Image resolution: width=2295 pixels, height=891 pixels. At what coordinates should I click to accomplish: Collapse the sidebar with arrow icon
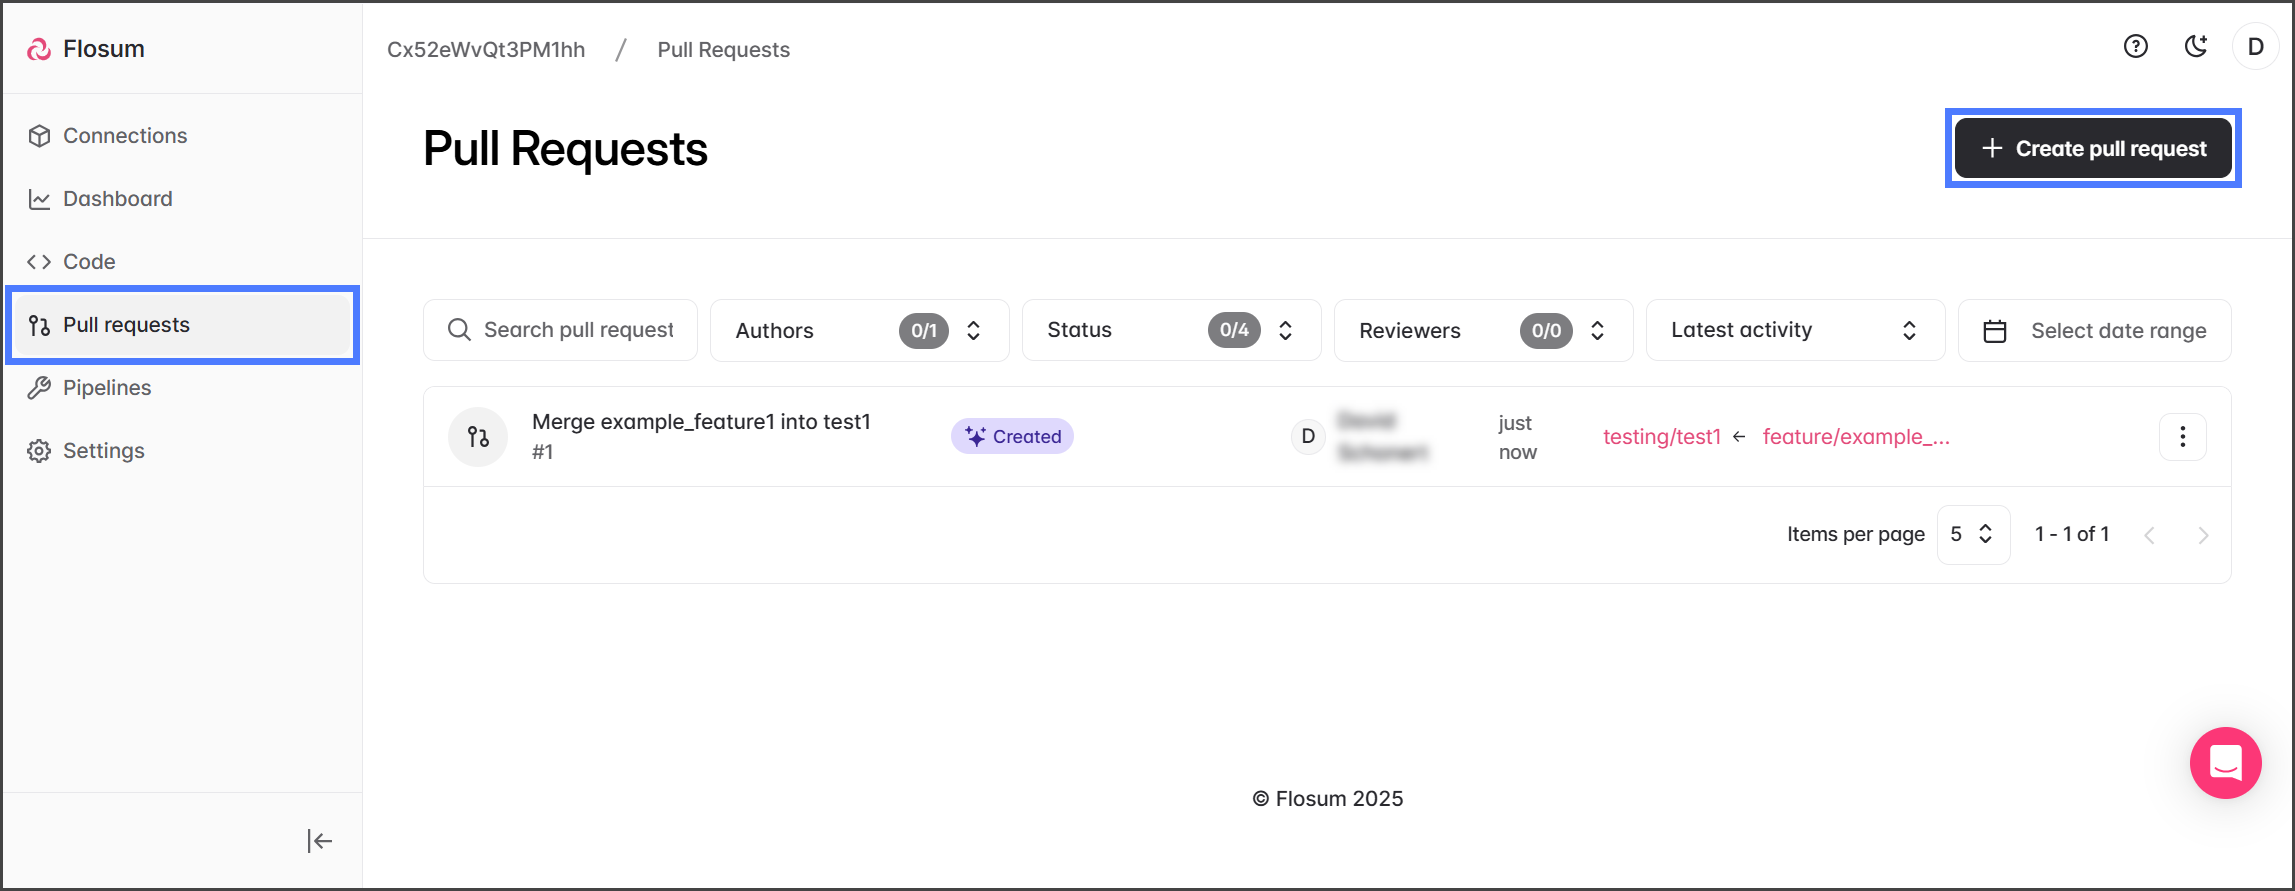[319, 841]
